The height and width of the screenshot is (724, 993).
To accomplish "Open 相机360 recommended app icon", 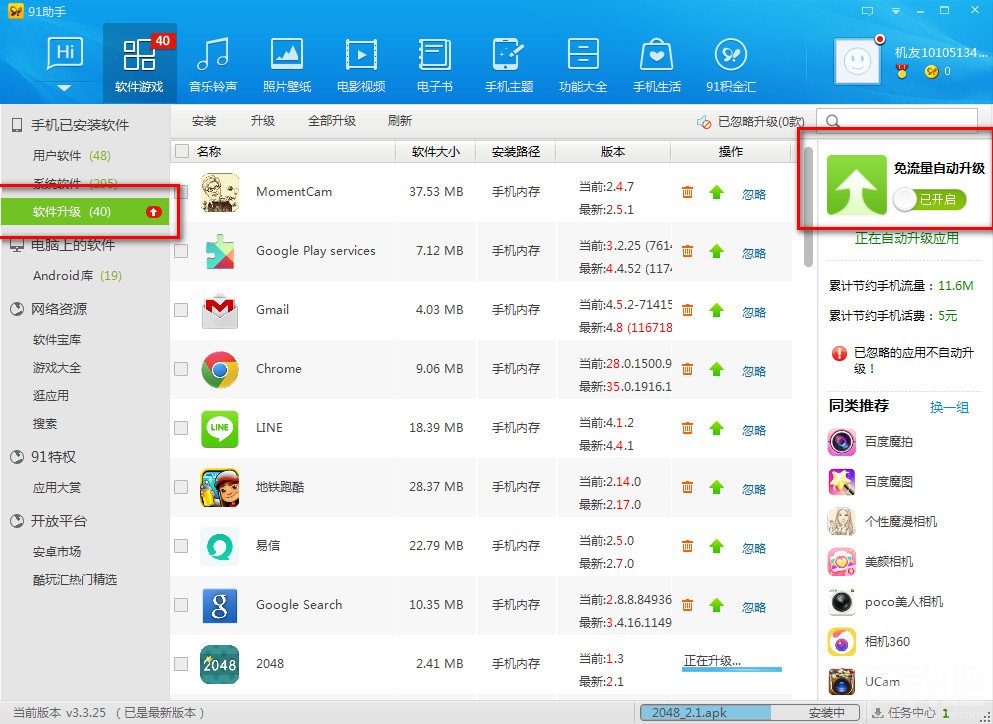I will click(842, 642).
